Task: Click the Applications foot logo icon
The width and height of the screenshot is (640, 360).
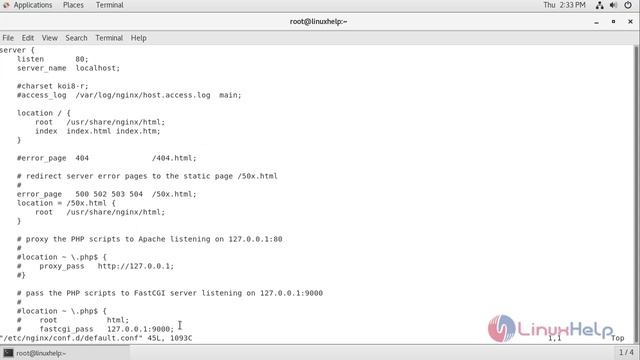Action: click(6, 5)
